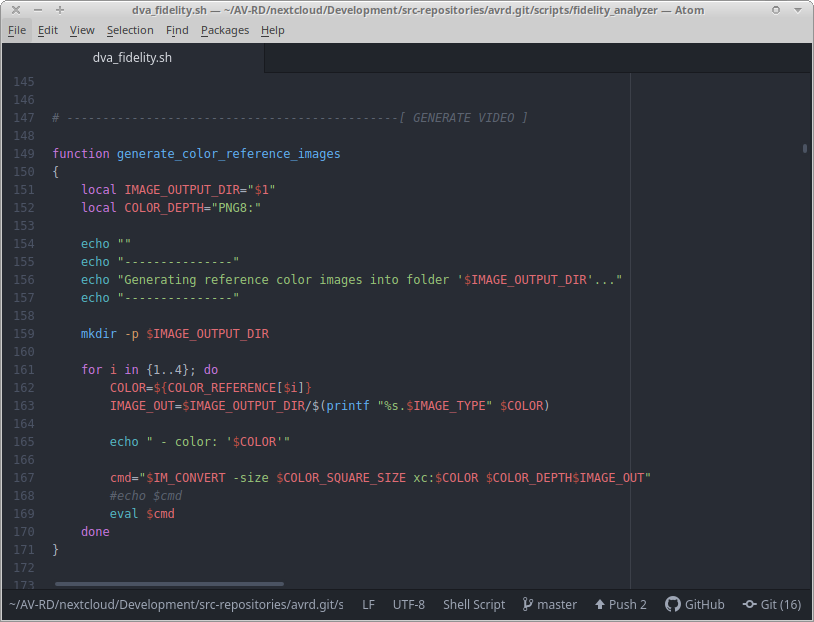The height and width of the screenshot is (622, 814).
Task: Open the Find menu
Action: pos(177,30)
